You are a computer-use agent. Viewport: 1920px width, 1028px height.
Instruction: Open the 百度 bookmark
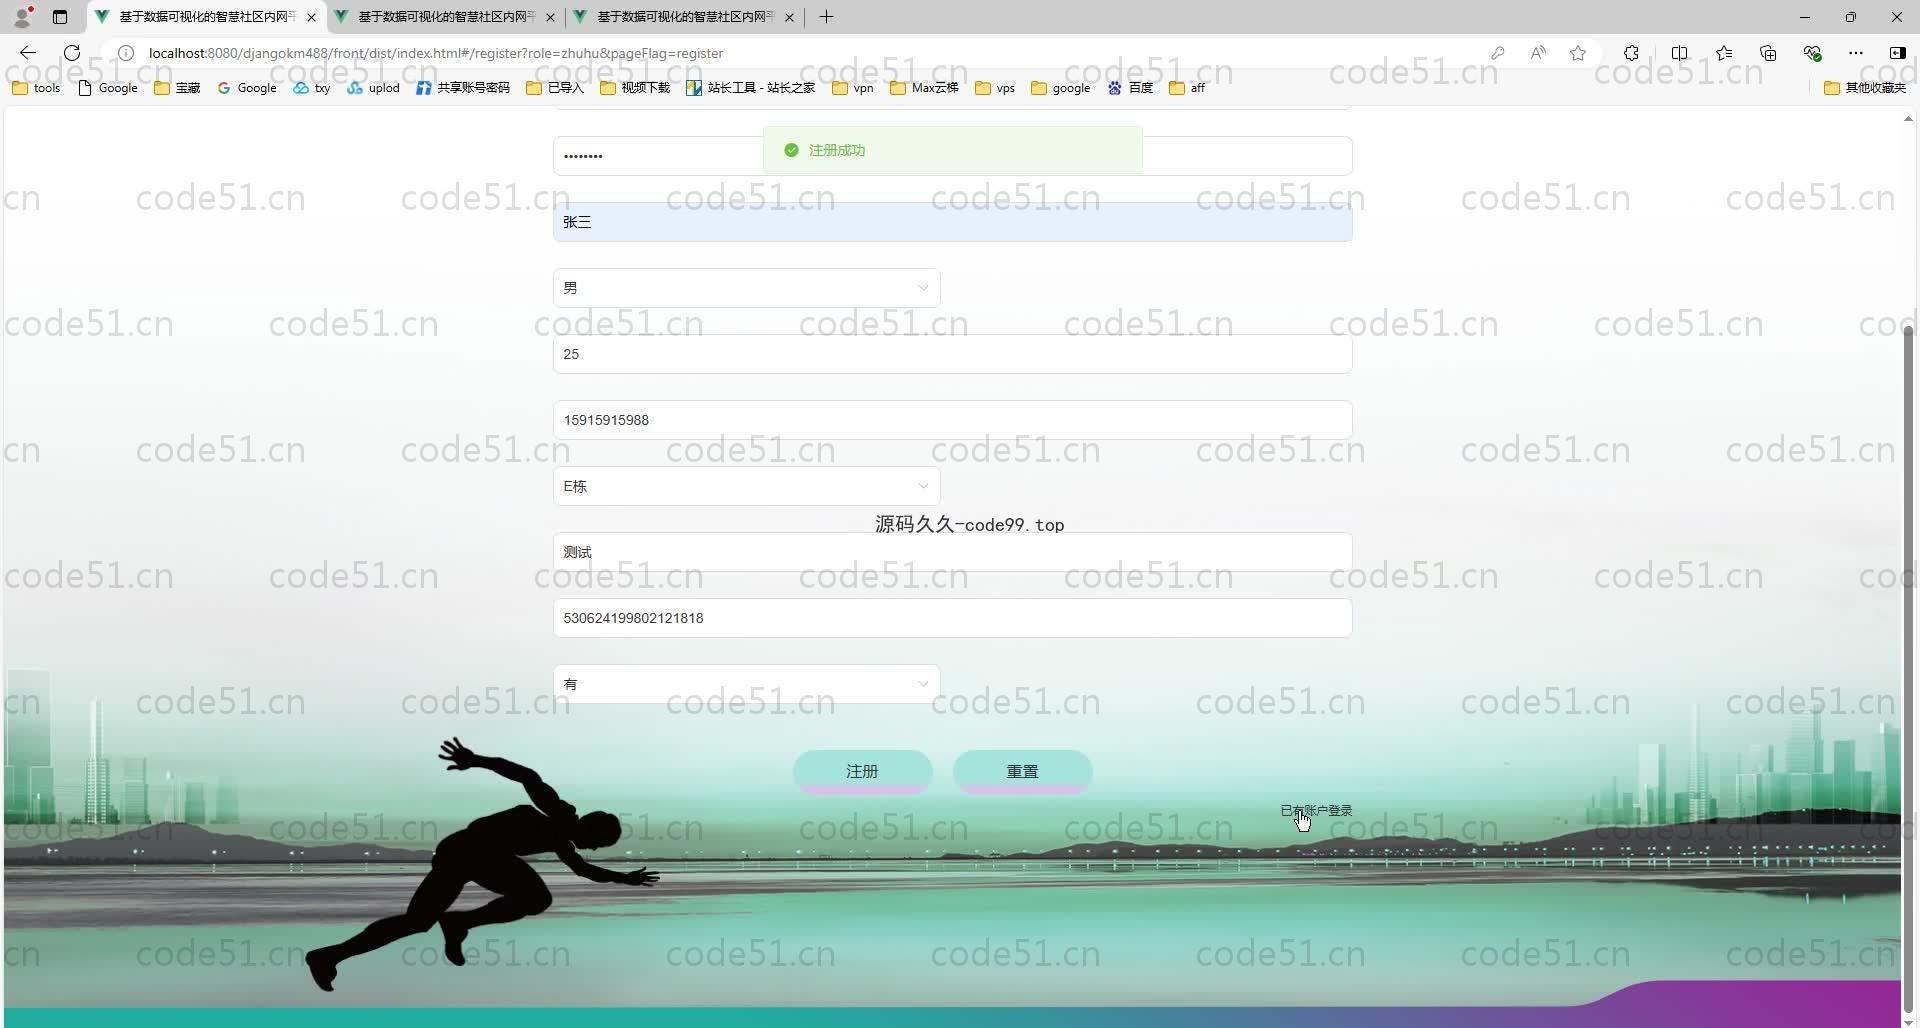click(x=1130, y=88)
